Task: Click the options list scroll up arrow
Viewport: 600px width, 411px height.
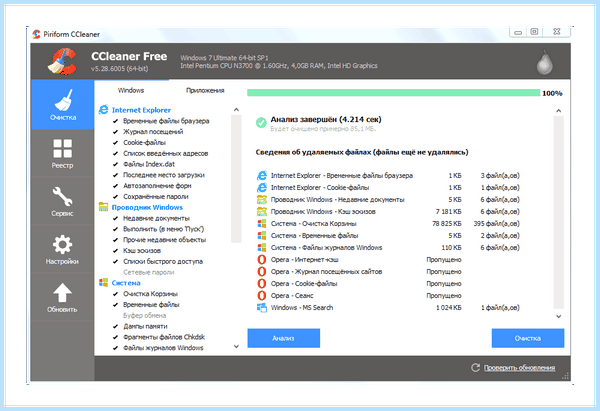Action: [236, 110]
